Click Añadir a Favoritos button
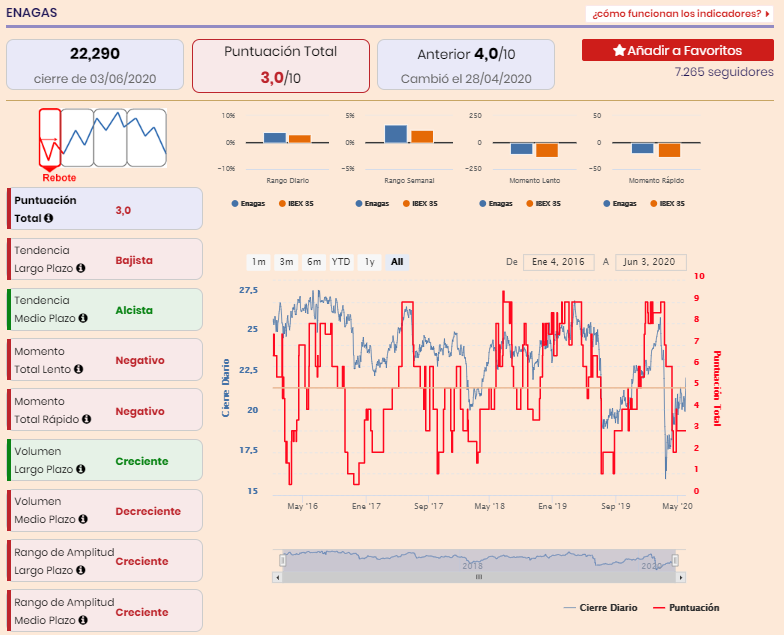This screenshot has height=635, width=784. point(678,50)
